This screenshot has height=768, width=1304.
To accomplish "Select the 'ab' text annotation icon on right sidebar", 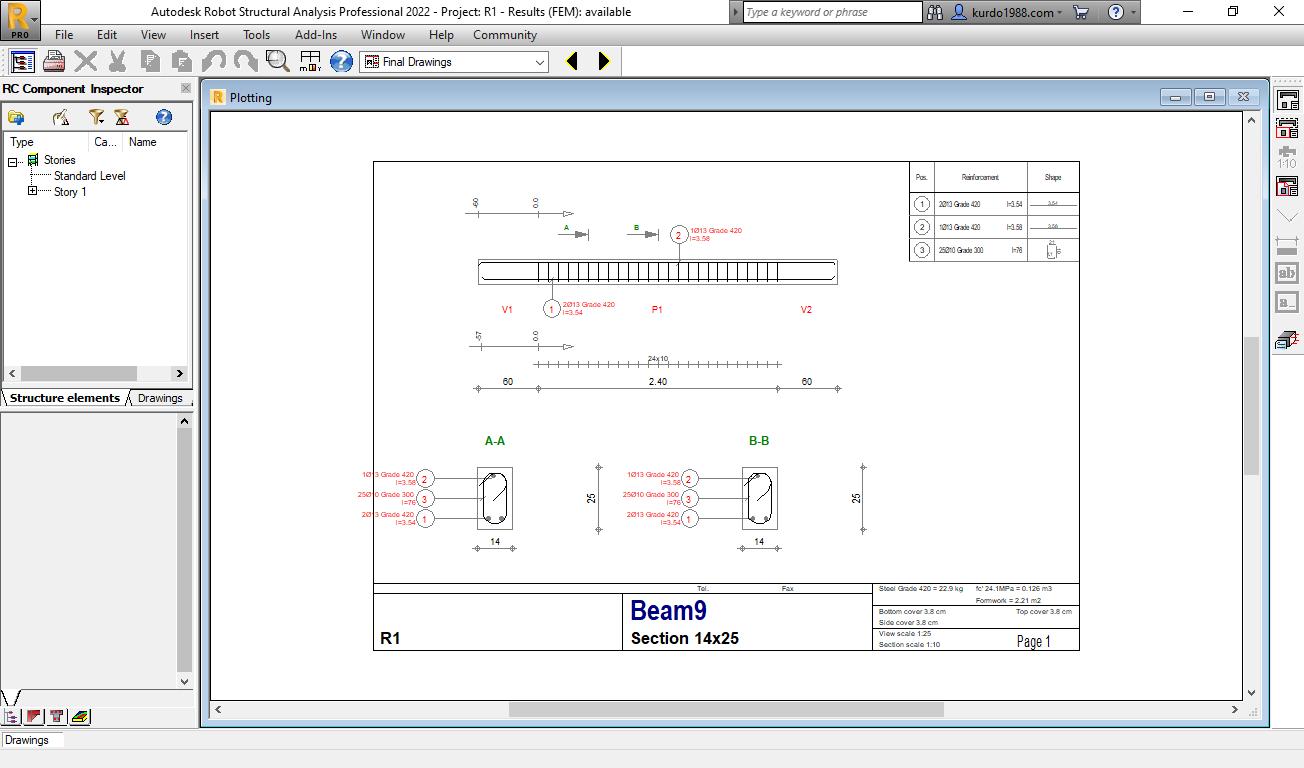I will 1287,272.
